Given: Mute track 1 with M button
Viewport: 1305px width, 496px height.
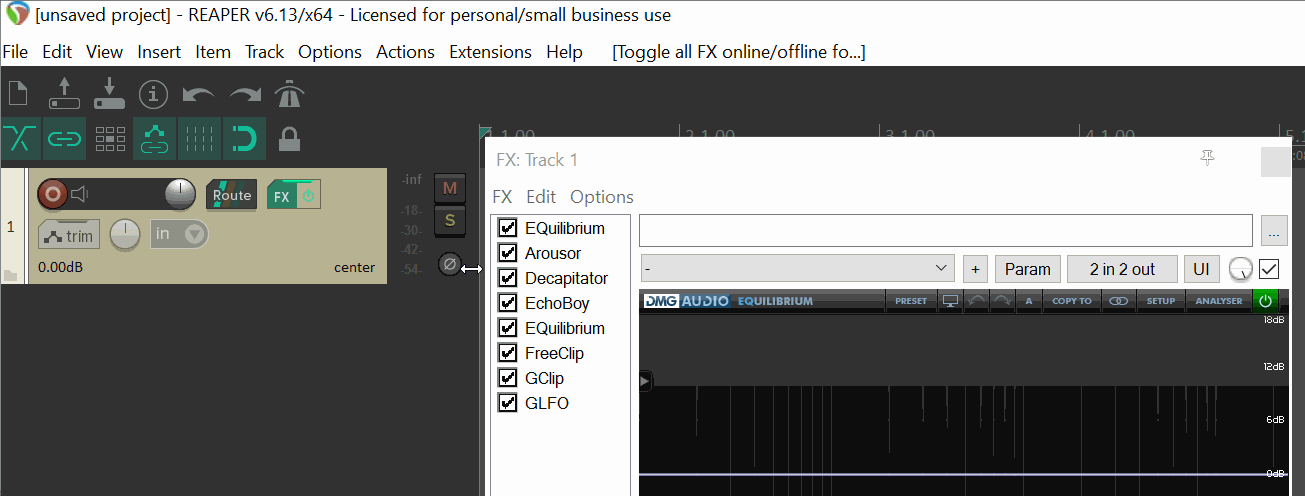Looking at the screenshot, I should 450,187.
